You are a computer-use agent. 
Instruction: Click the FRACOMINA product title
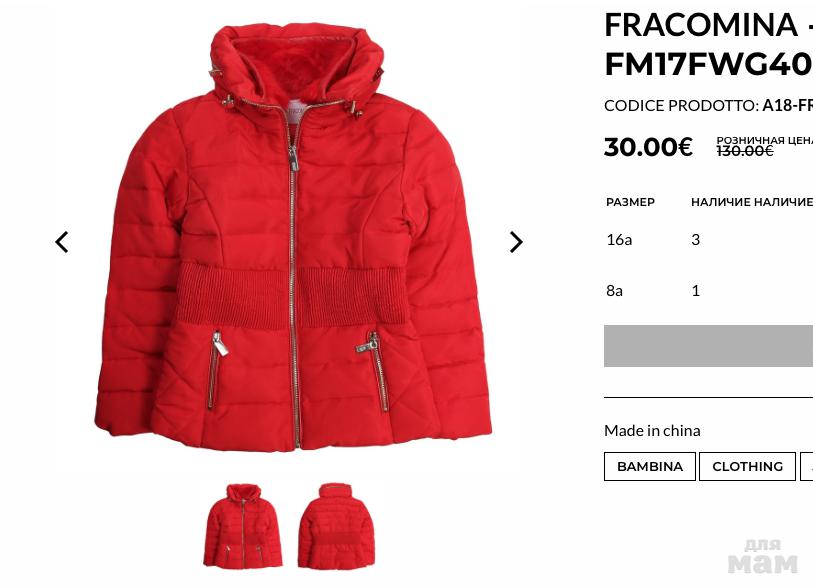(708, 45)
